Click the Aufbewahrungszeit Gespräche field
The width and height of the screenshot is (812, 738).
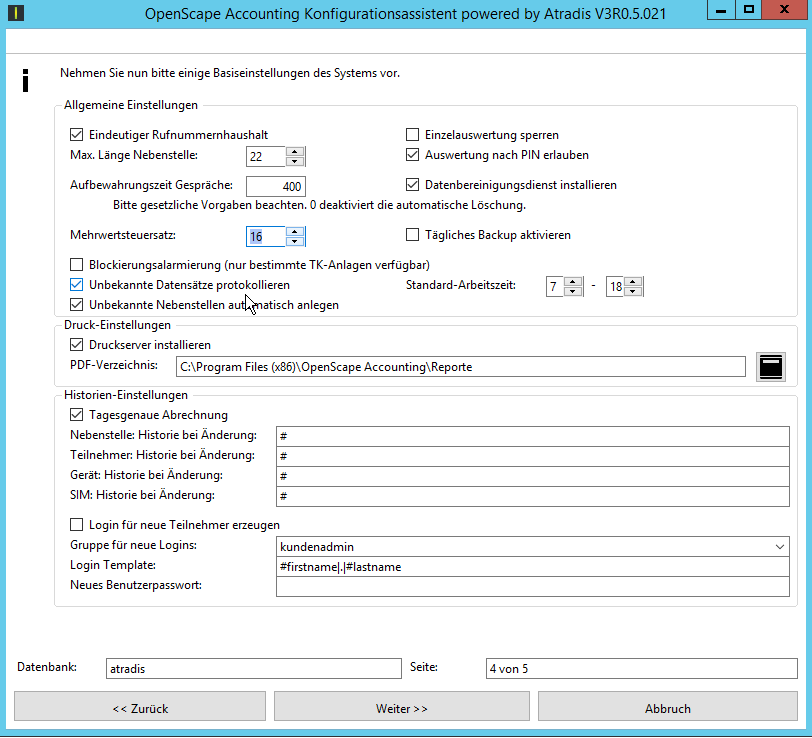[276, 186]
